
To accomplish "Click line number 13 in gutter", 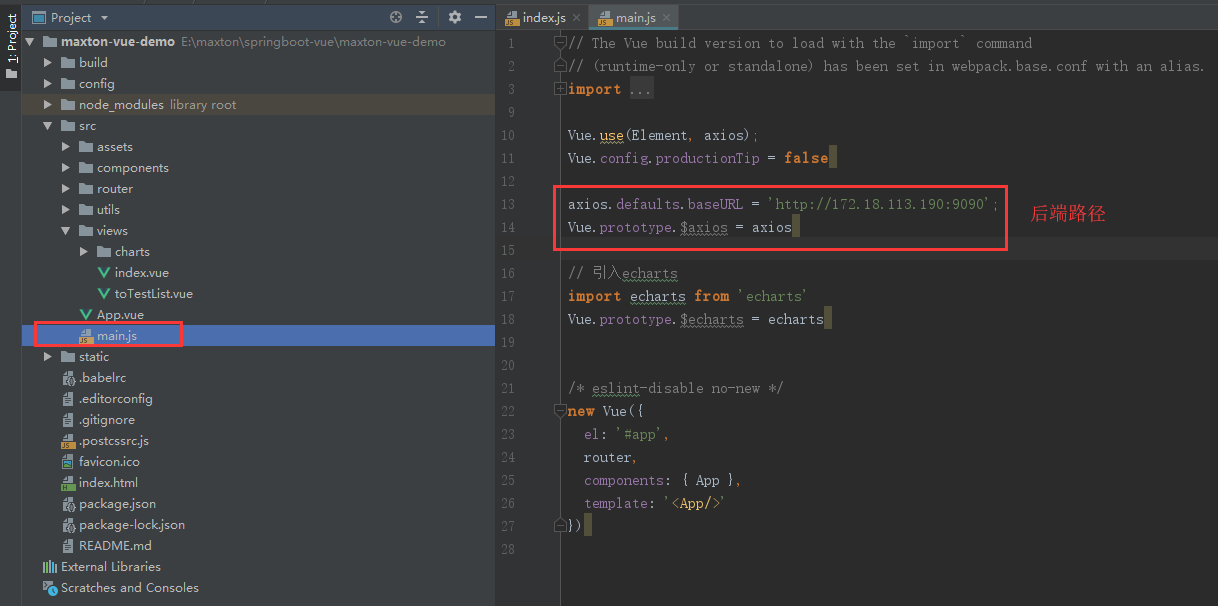I will (x=508, y=204).
